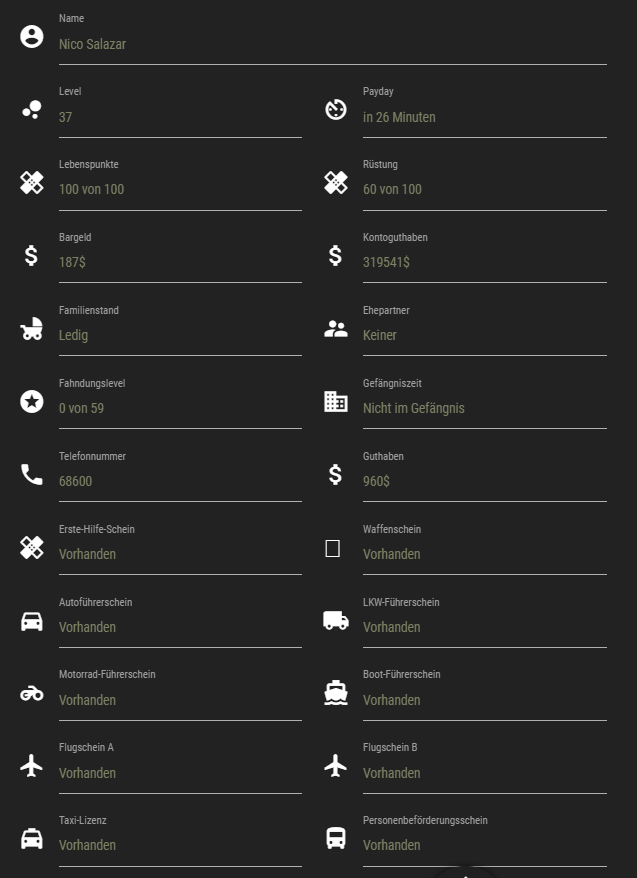Viewport: 637px width, 878px height.
Task: Click the profile avatar icon beside Name
Action: coord(32,37)
